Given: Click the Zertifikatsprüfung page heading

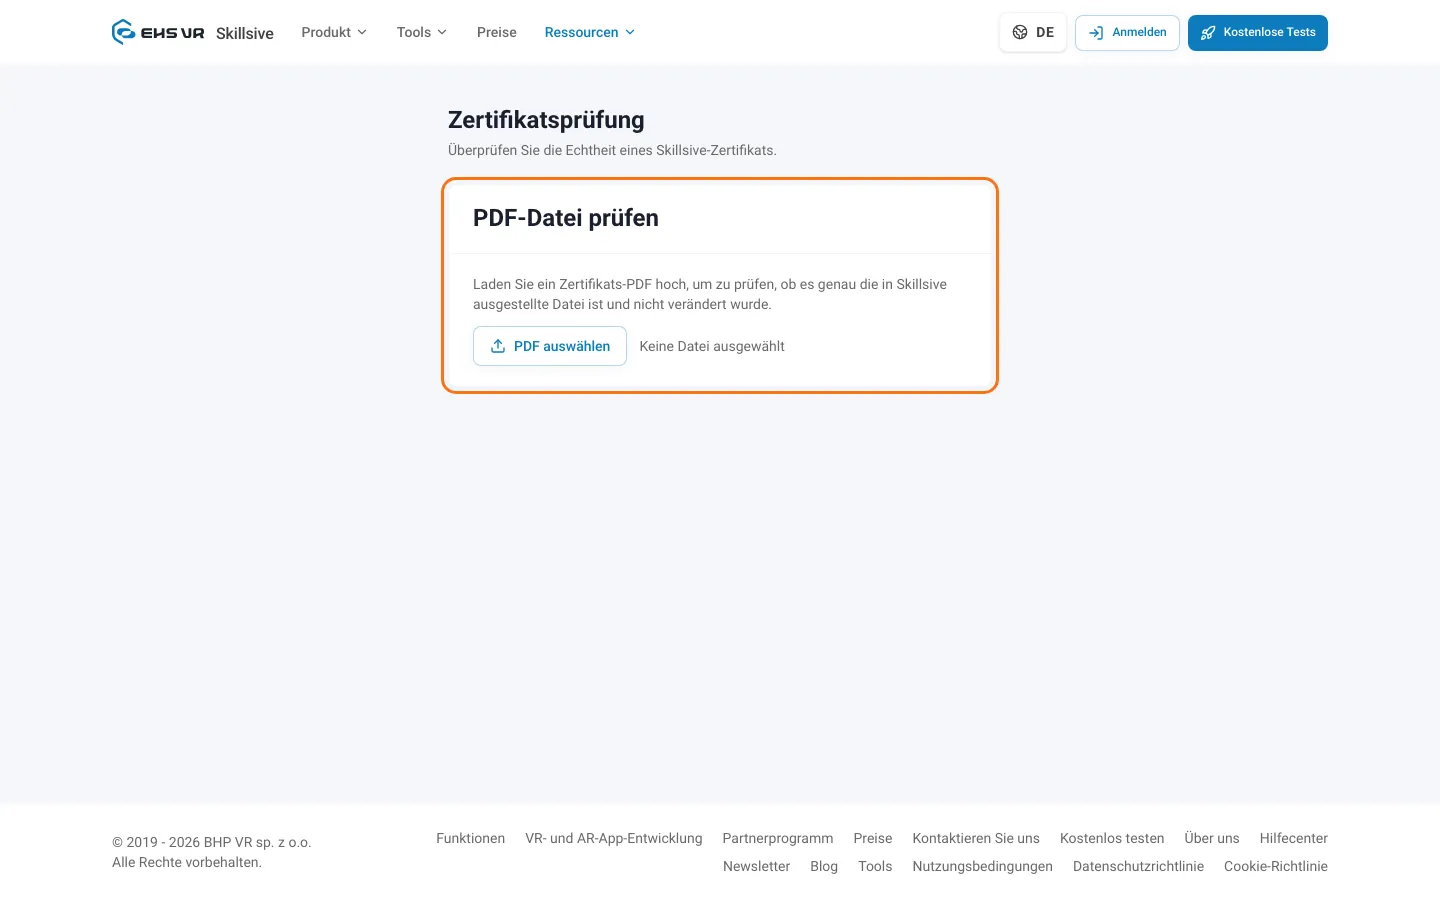Looking at the screenshot, I should [x=546, y=120].
